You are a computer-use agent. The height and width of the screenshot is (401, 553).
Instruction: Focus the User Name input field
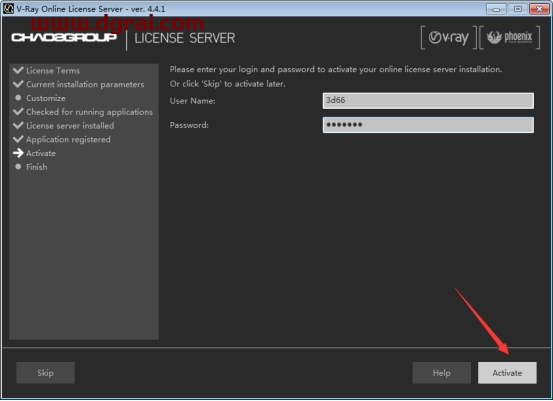[428, 101]
